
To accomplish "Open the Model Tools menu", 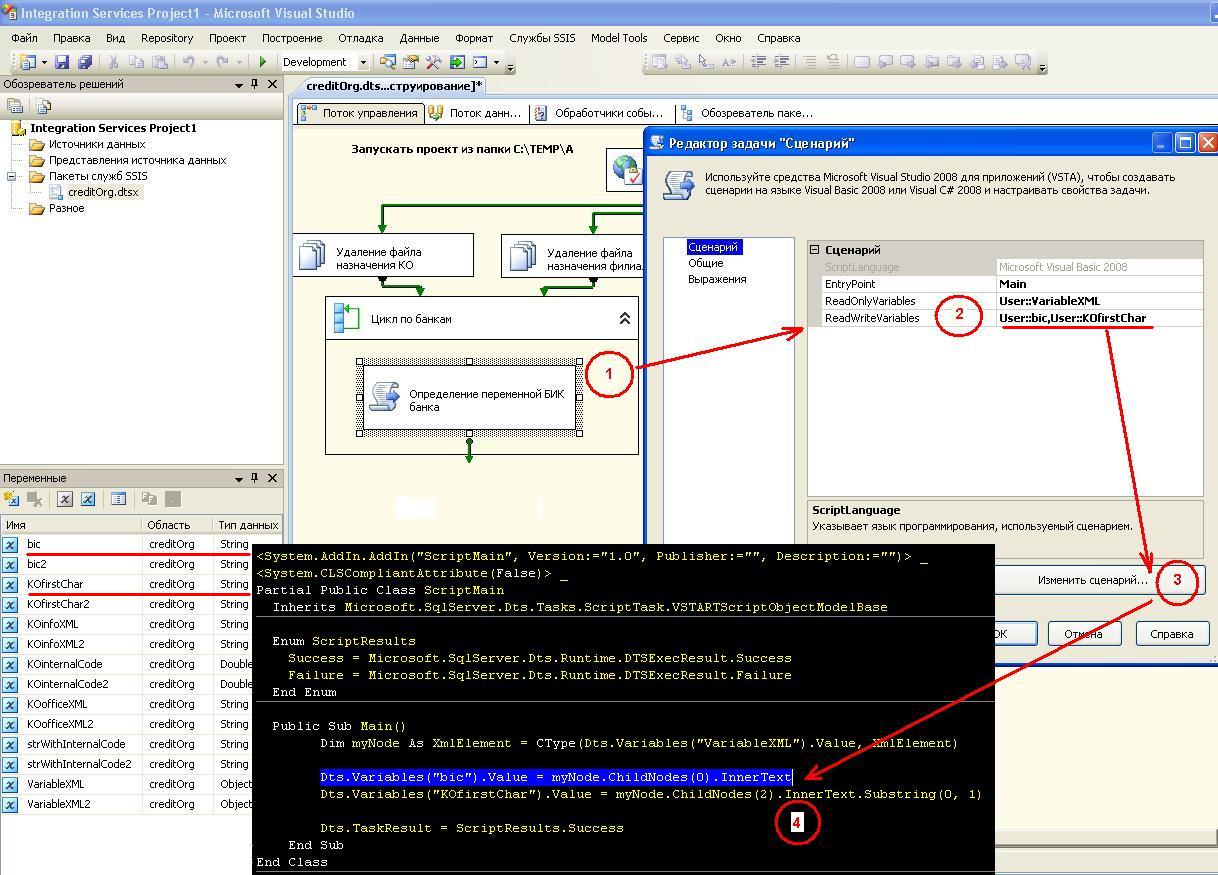I will click(x=619, y=38).
